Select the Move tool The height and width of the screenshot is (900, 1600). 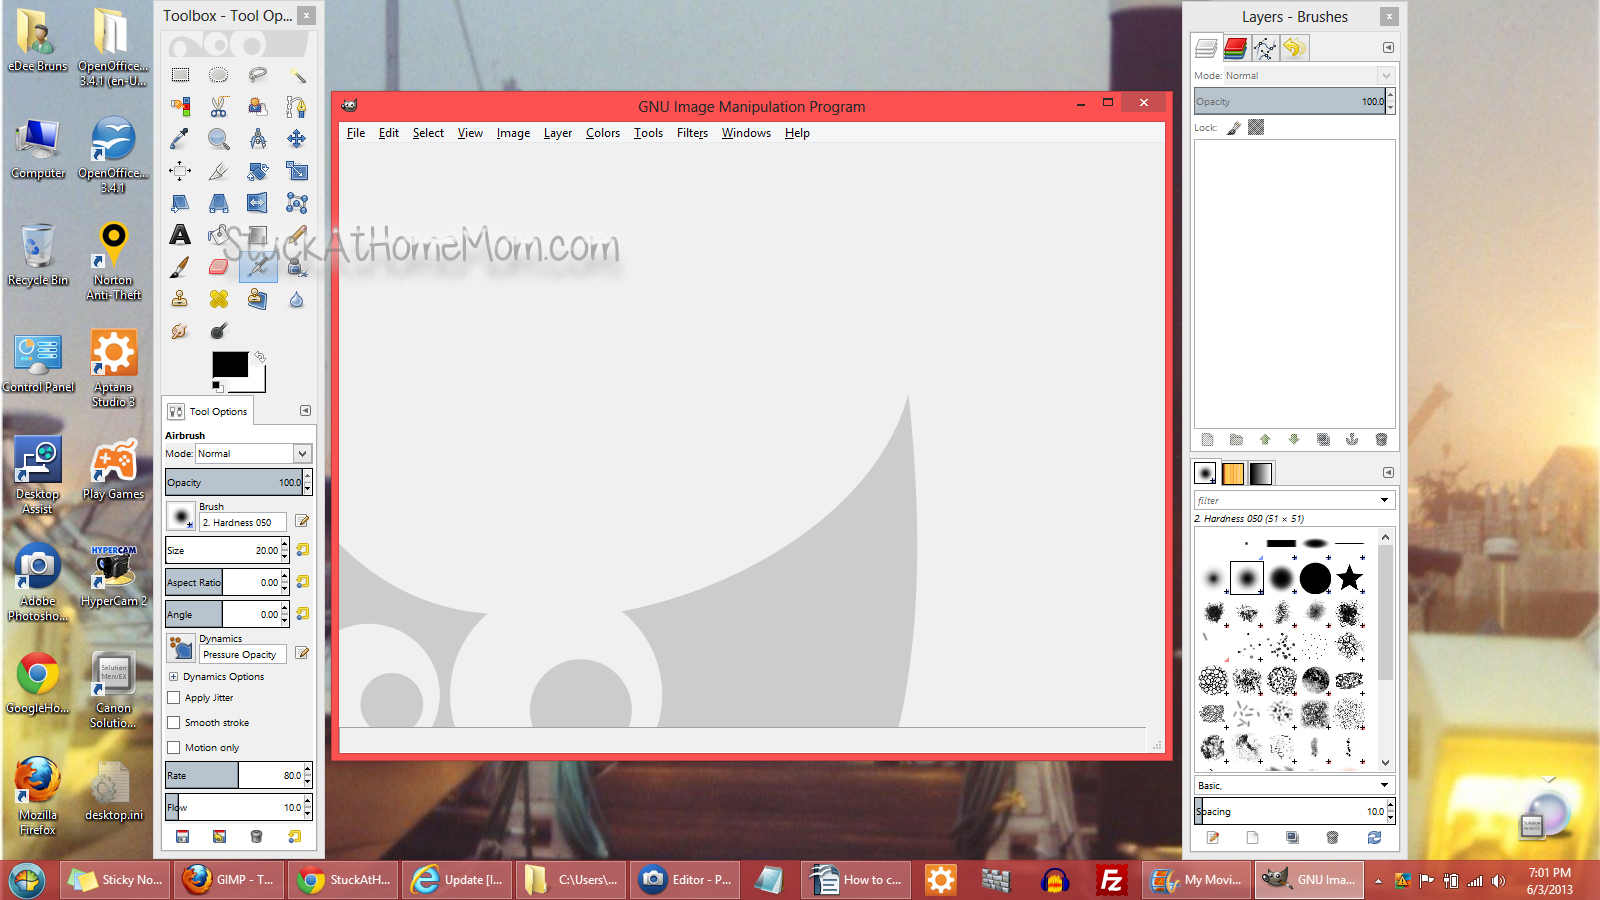tap(297, 139)
